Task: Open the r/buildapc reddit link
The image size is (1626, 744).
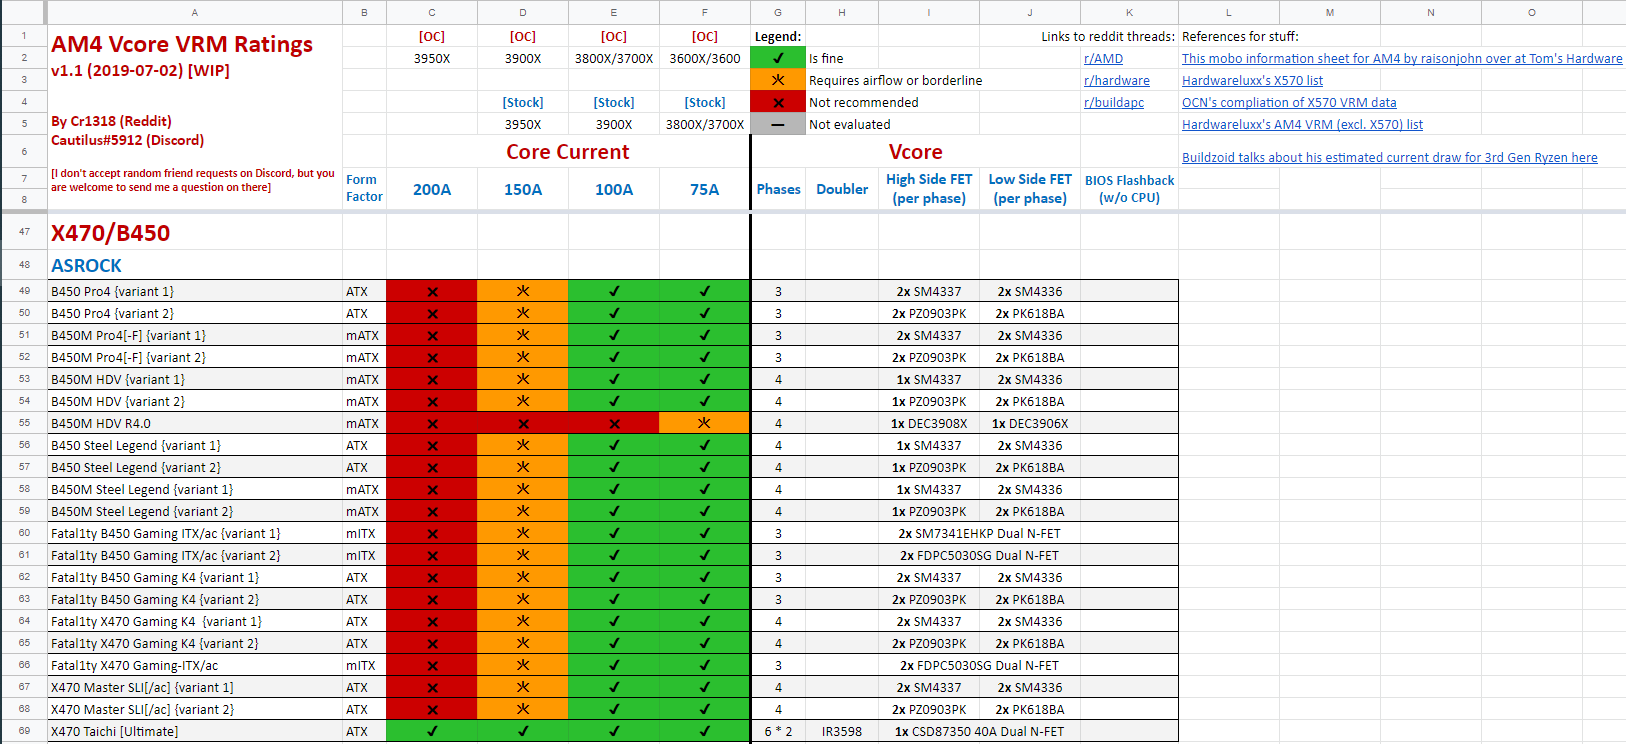Action: pos(1113,103)
